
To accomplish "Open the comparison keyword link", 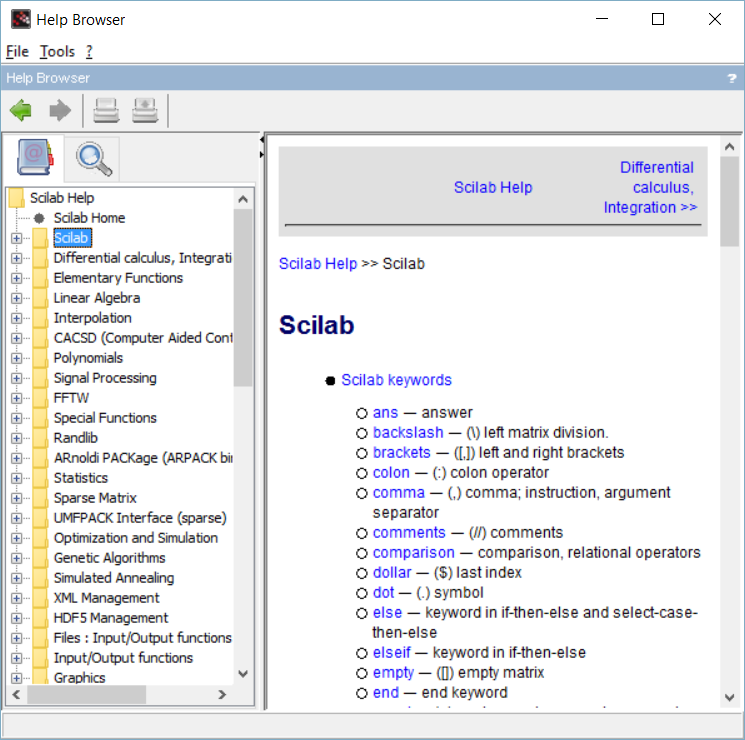I will [413, 552].
